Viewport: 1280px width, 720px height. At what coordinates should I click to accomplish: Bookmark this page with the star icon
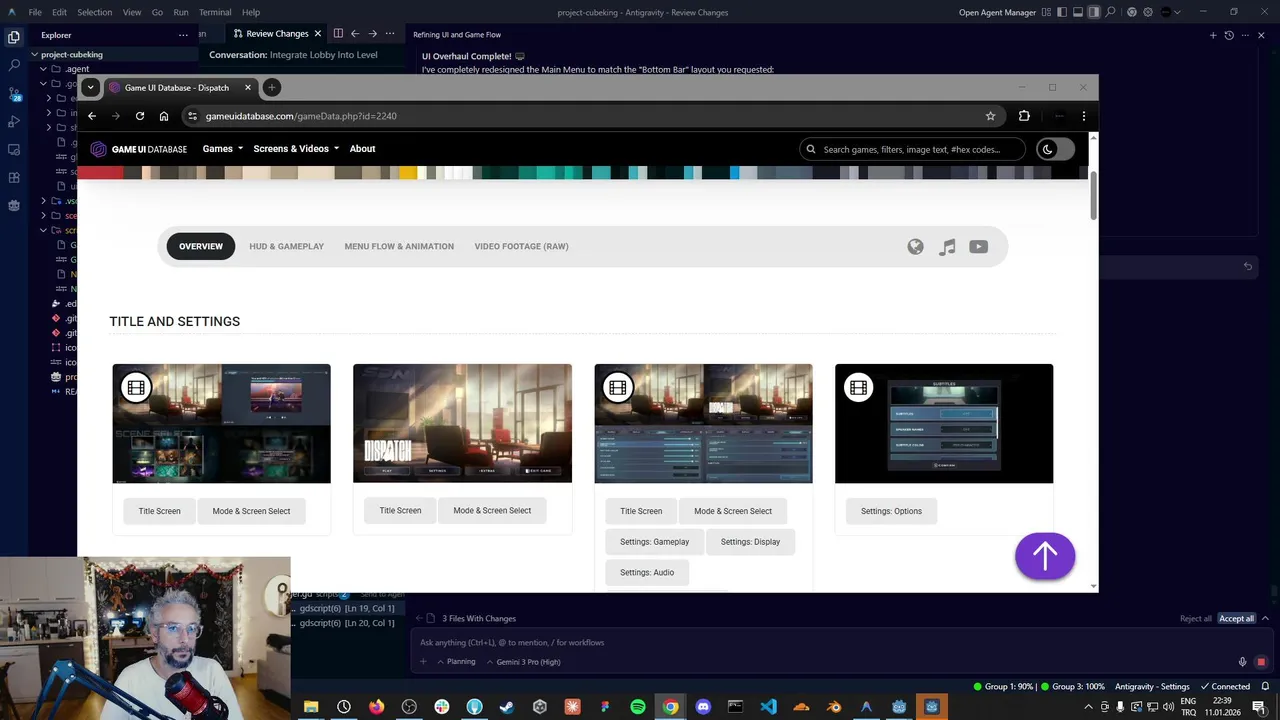(990, 116)
